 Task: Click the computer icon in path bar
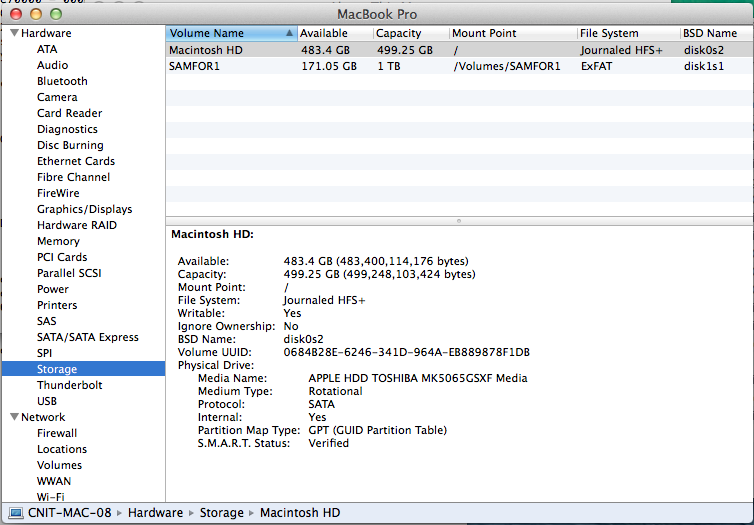(x=16, y=513)
